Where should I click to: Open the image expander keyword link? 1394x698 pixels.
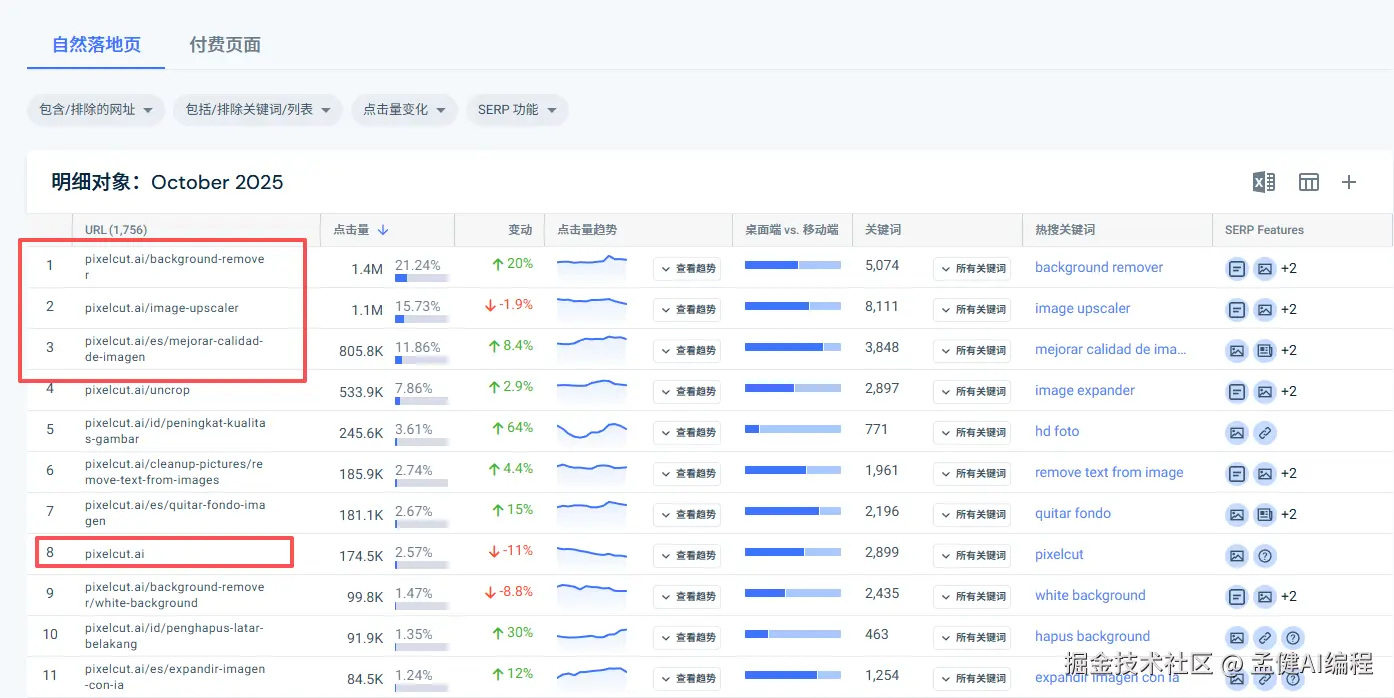point(1085,390)
